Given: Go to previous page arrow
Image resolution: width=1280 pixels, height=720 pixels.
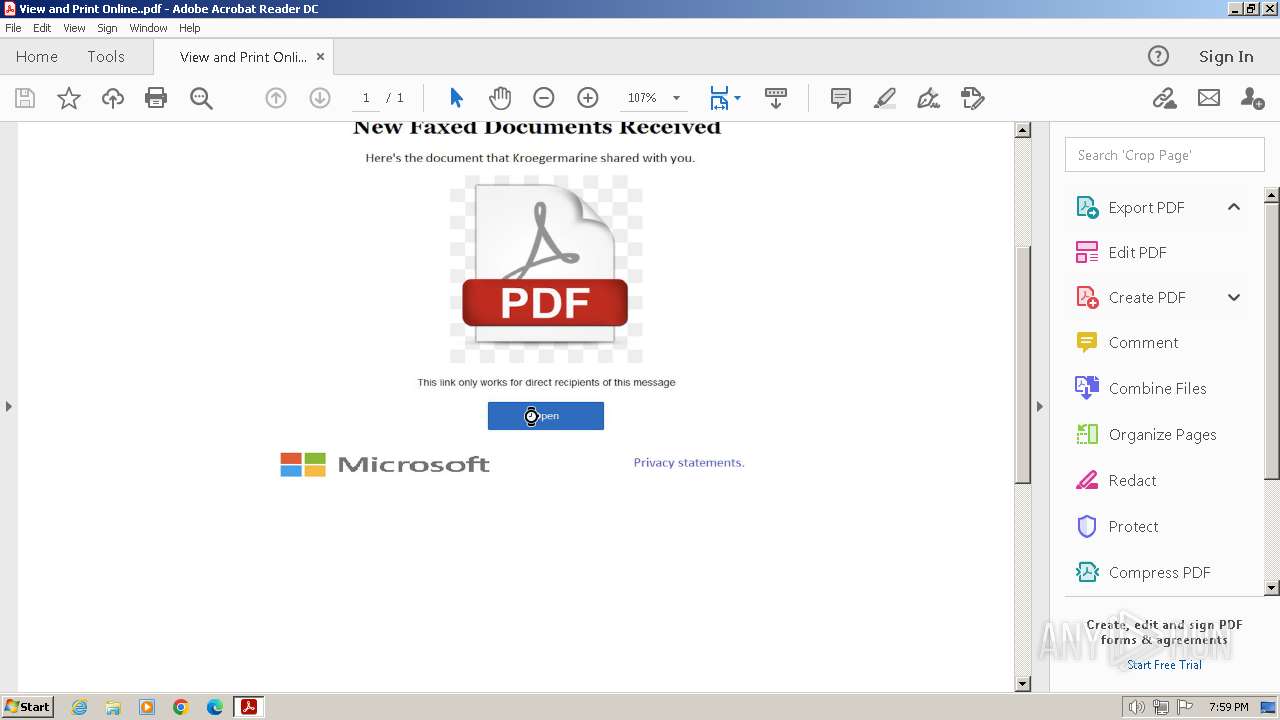Looking at the screenshot, I should [x=276, y=98].
